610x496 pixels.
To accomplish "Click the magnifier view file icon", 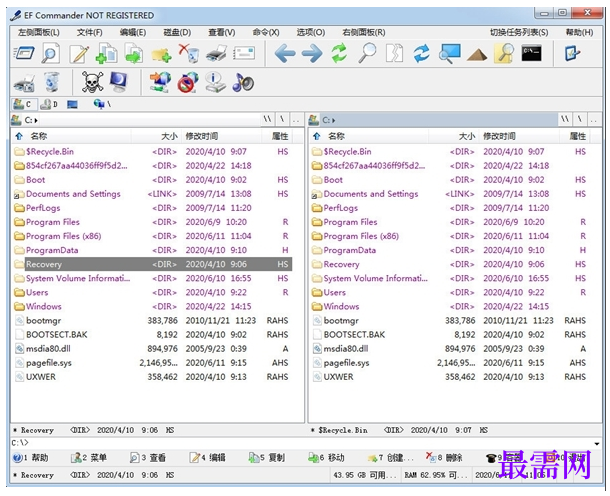I will pos(51,53).
